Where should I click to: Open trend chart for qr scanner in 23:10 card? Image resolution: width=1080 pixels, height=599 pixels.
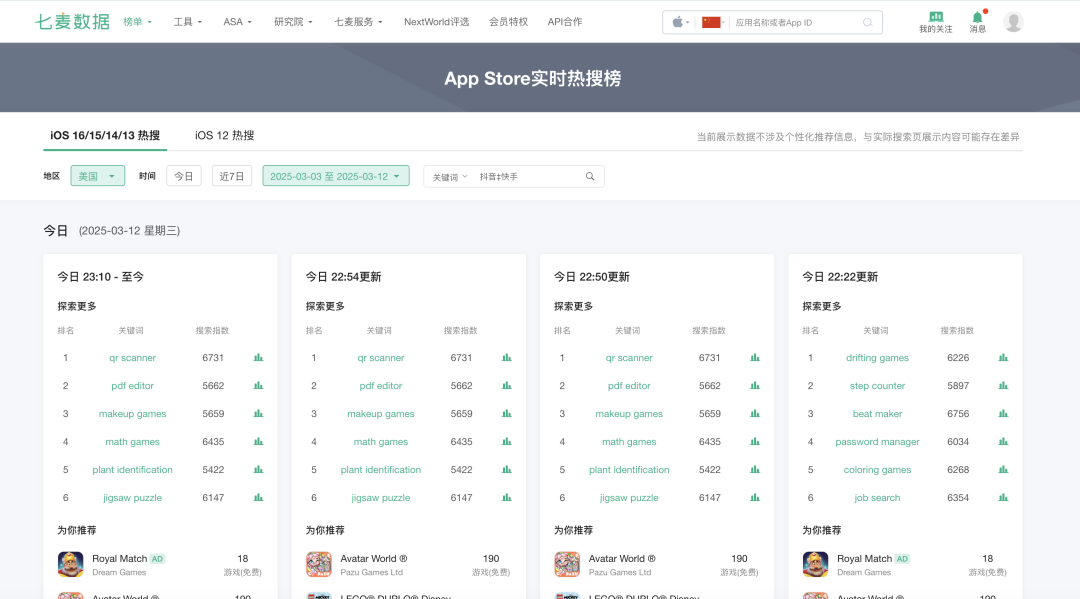pyautogui.click(x=258, y=357)
